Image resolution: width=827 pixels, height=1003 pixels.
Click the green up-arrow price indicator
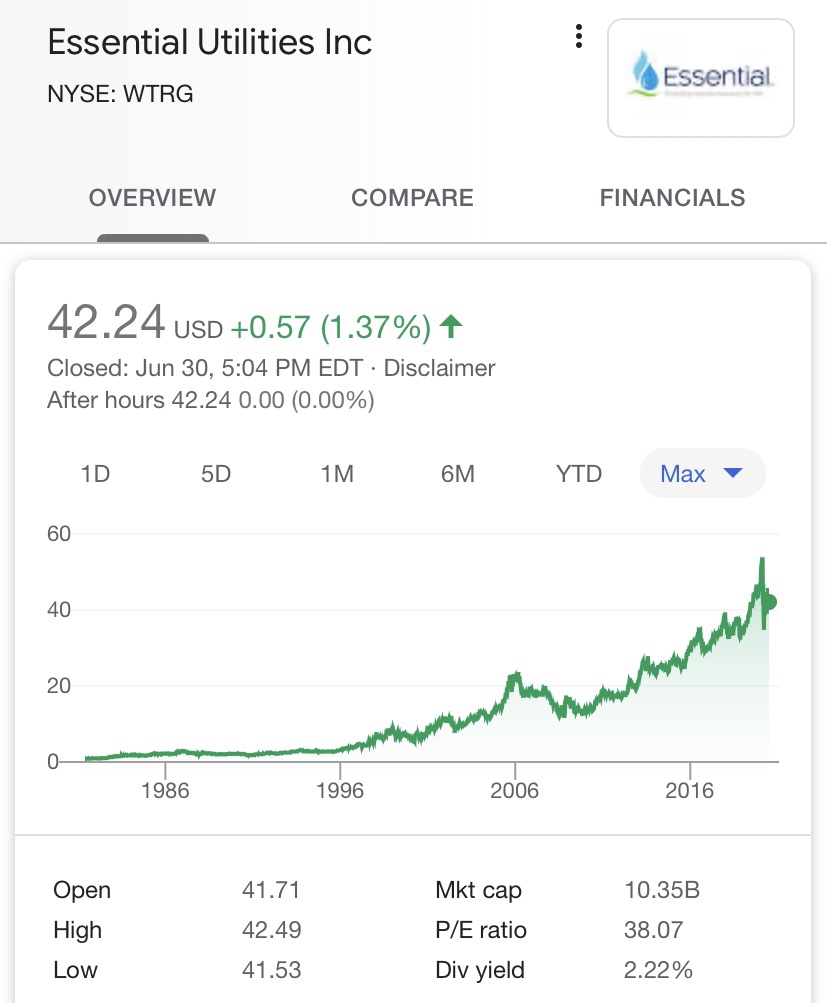452,326
